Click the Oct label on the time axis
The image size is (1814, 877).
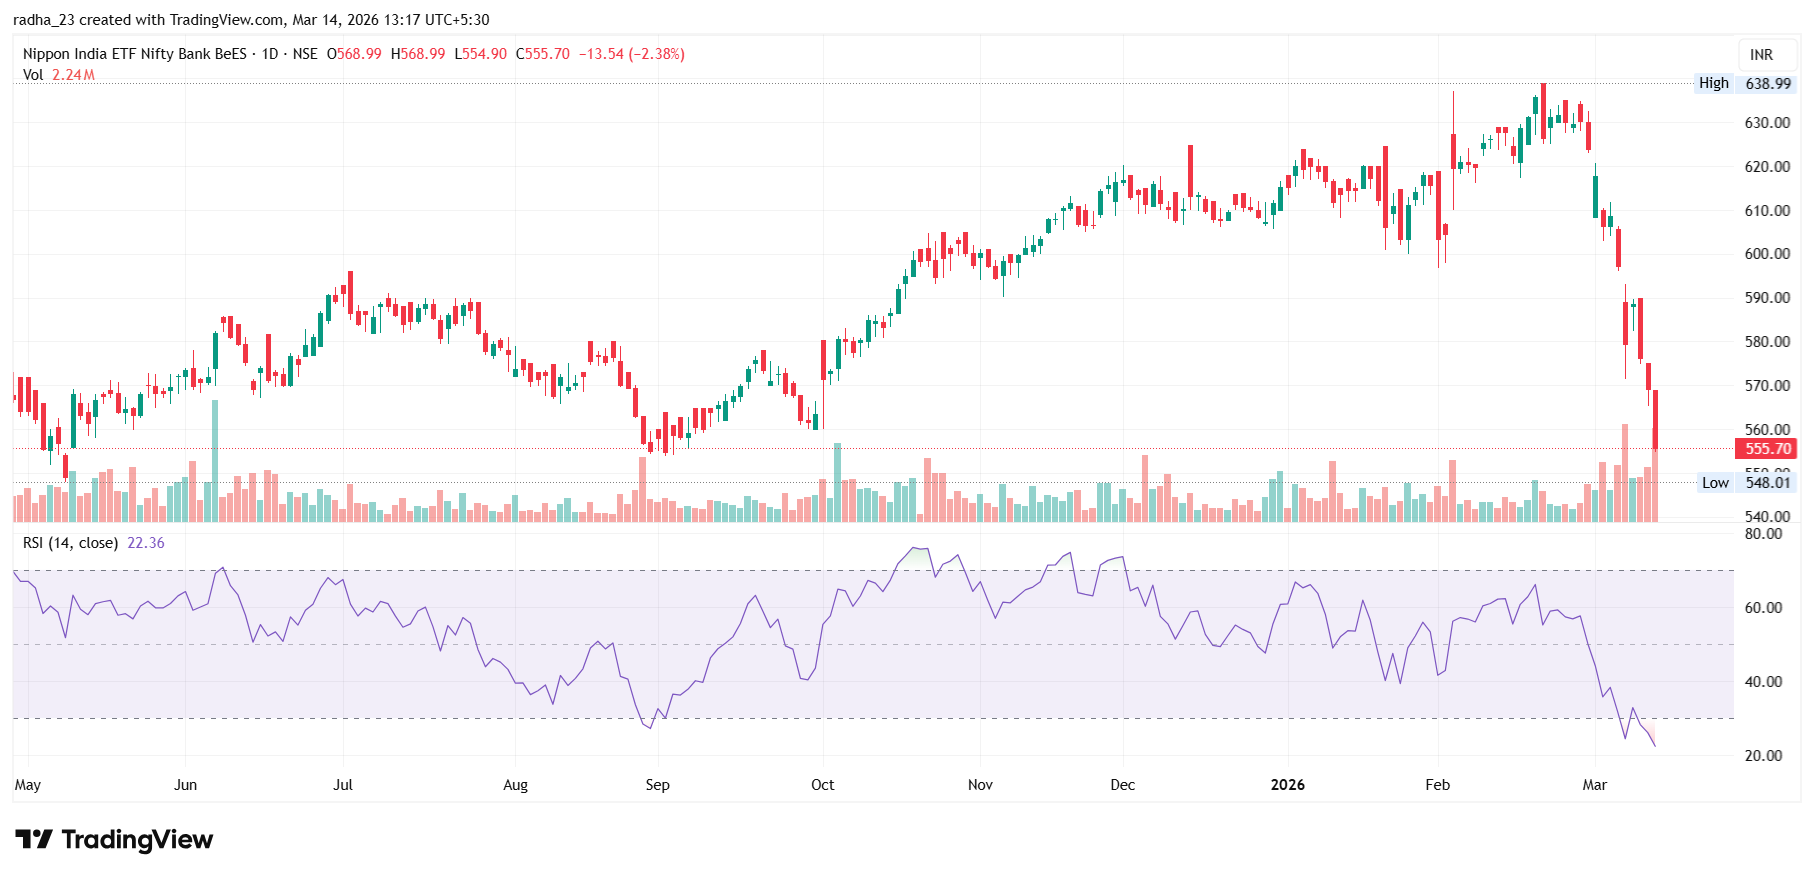[823, 785]
